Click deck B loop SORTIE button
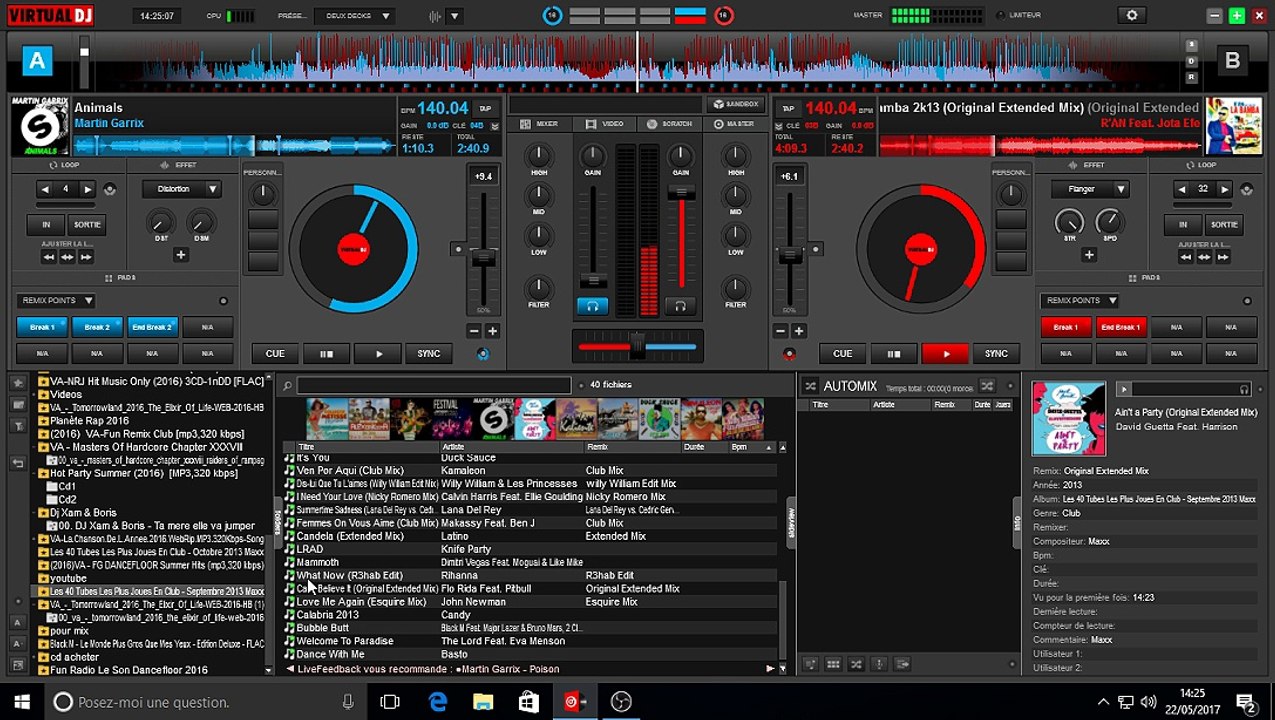 tap(1222, 225)
